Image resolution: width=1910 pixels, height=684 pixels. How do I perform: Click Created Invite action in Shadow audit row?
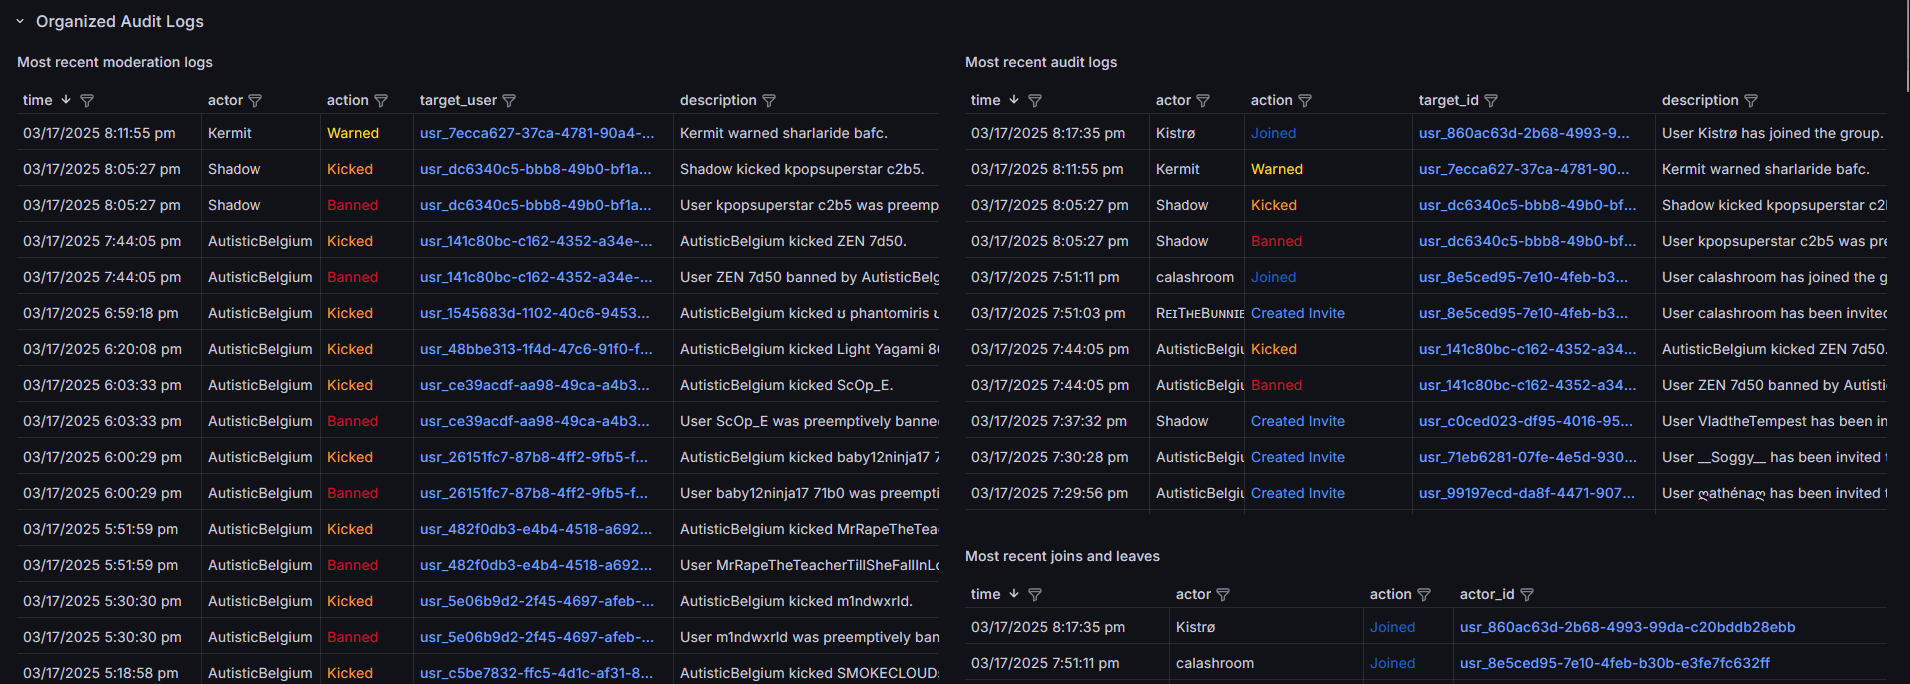[1297, 421]
